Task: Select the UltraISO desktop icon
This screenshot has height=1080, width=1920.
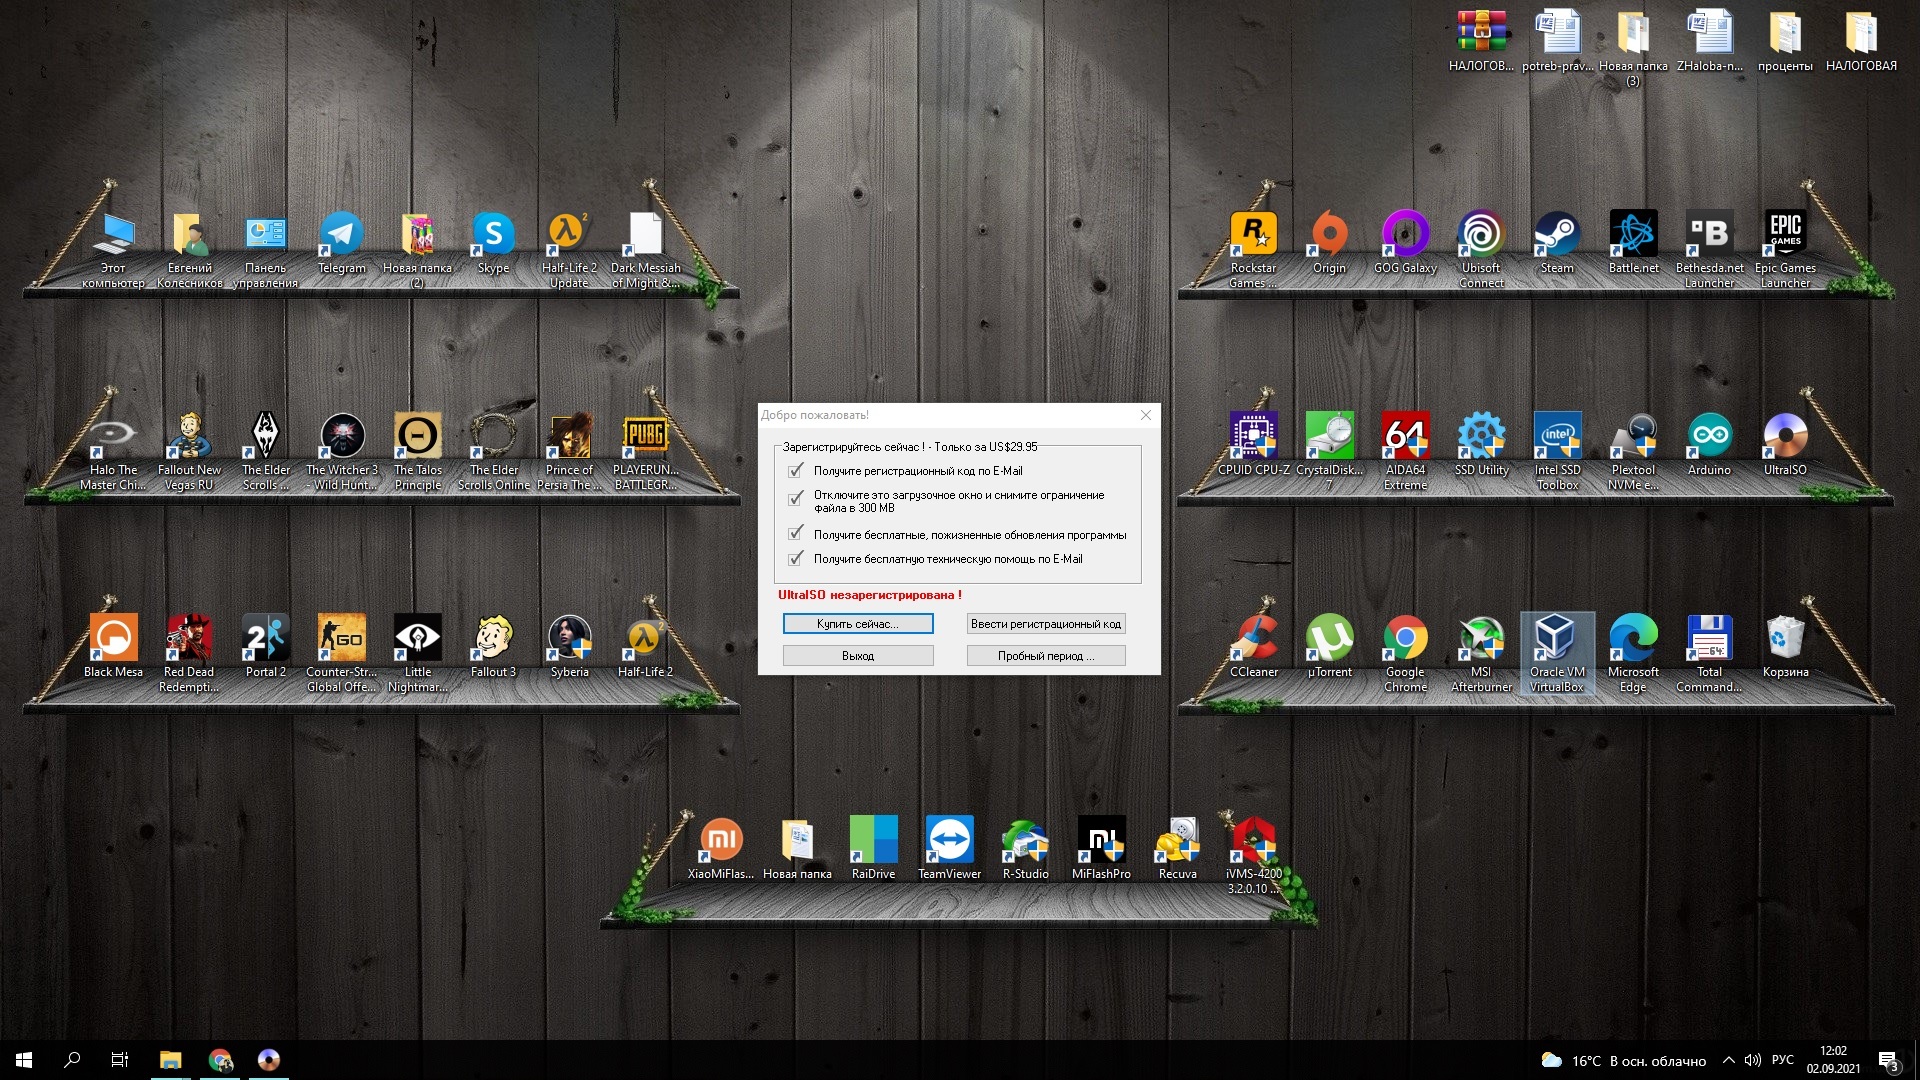Action: (1786, 445)
